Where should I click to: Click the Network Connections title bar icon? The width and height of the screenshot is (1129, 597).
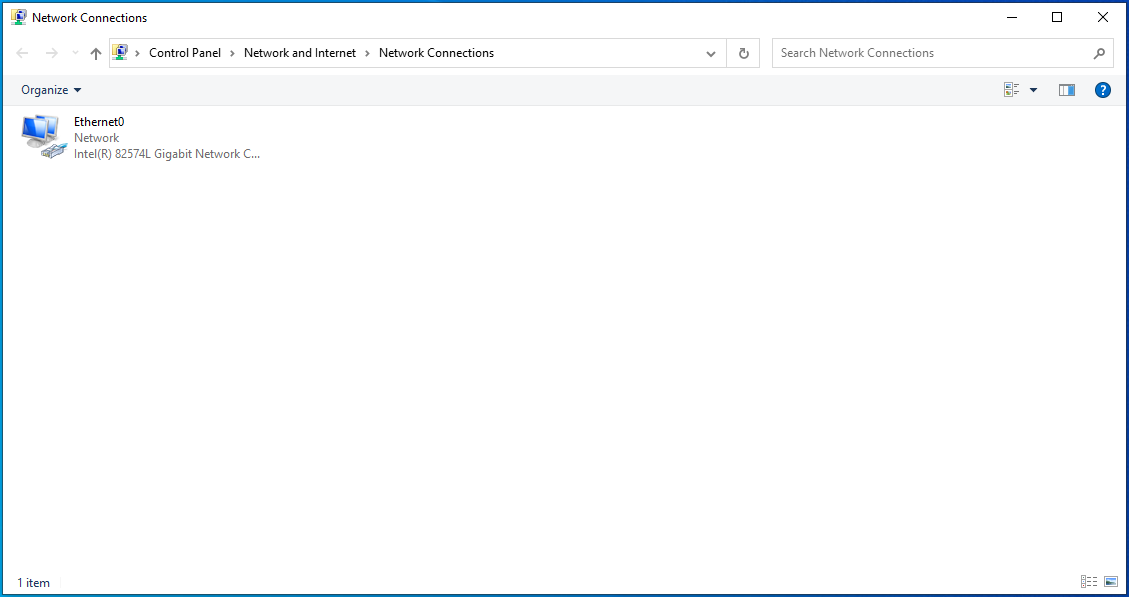pyautogui.click(x=18, y=17)
